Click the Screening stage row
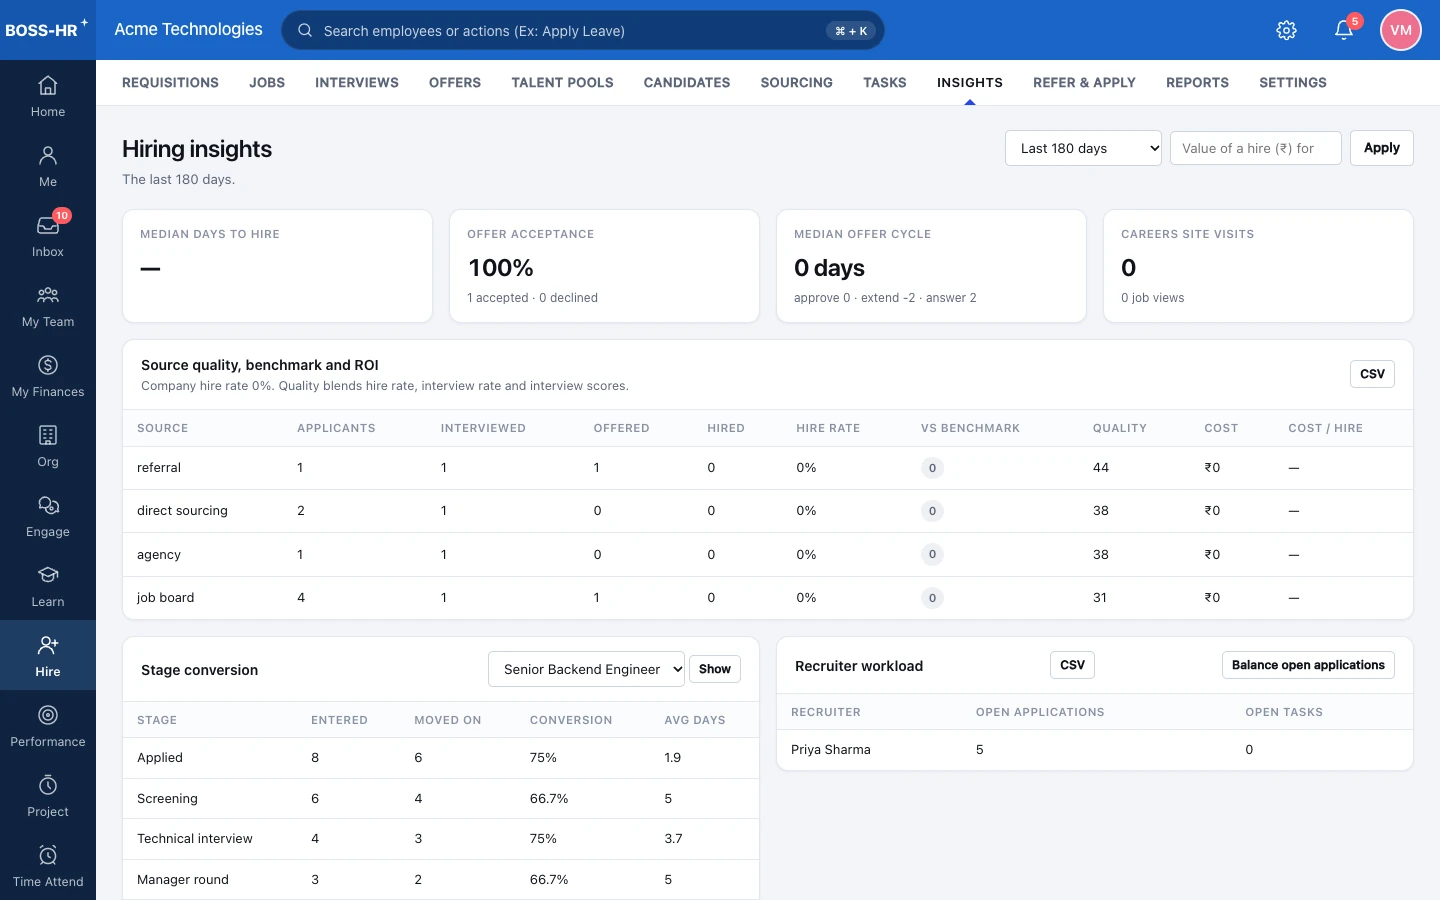Screen dimensions: 1440x900 [441, 799]
